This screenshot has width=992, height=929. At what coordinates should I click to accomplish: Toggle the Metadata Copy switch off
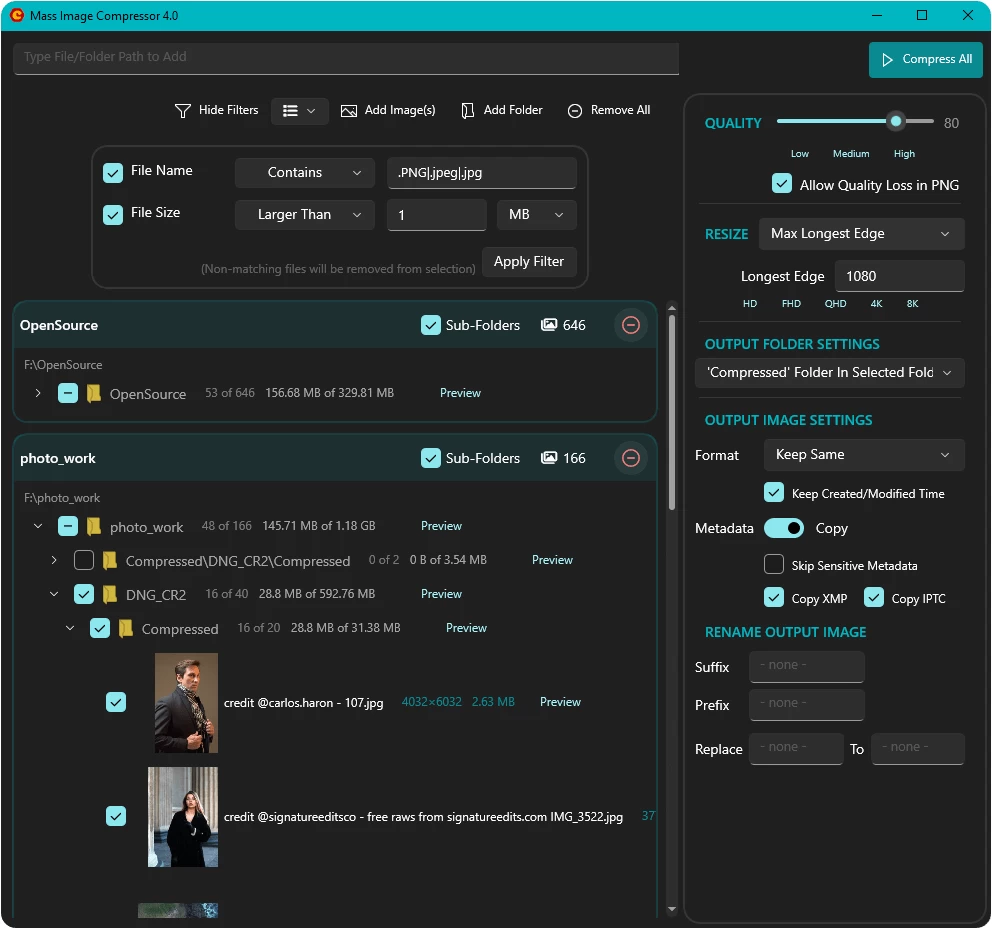click(784, 528)
